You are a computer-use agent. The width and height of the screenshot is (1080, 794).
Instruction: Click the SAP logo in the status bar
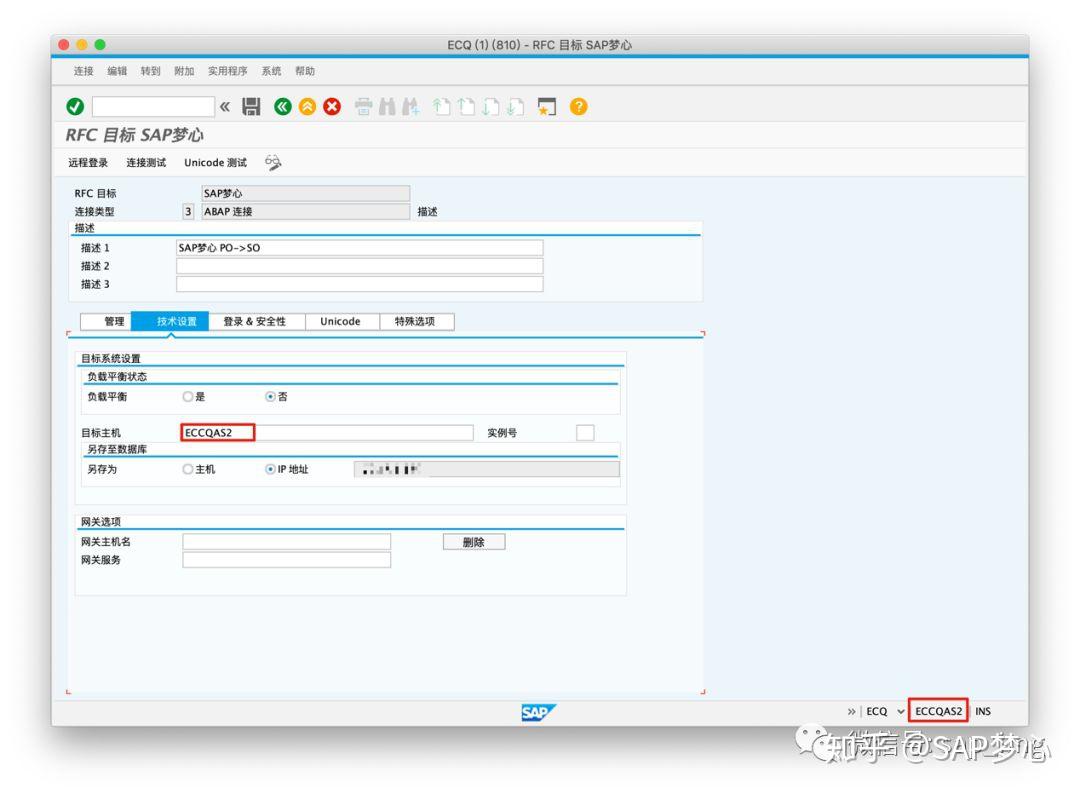point(538,712)
